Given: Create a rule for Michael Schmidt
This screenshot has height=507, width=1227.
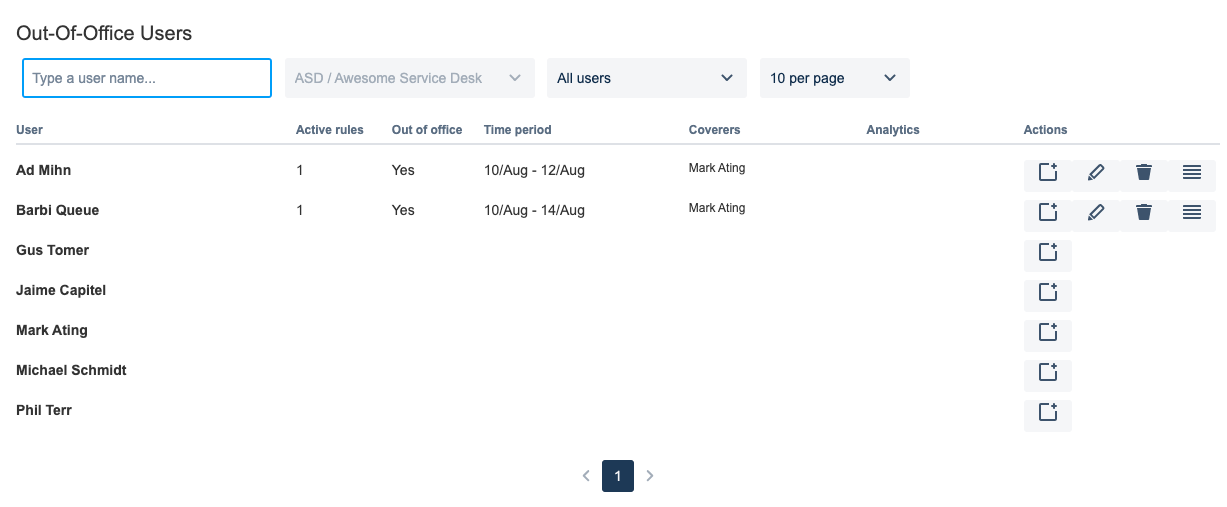Looking at the screenshot, I should pyautogui.click(x=1048, y=372).
